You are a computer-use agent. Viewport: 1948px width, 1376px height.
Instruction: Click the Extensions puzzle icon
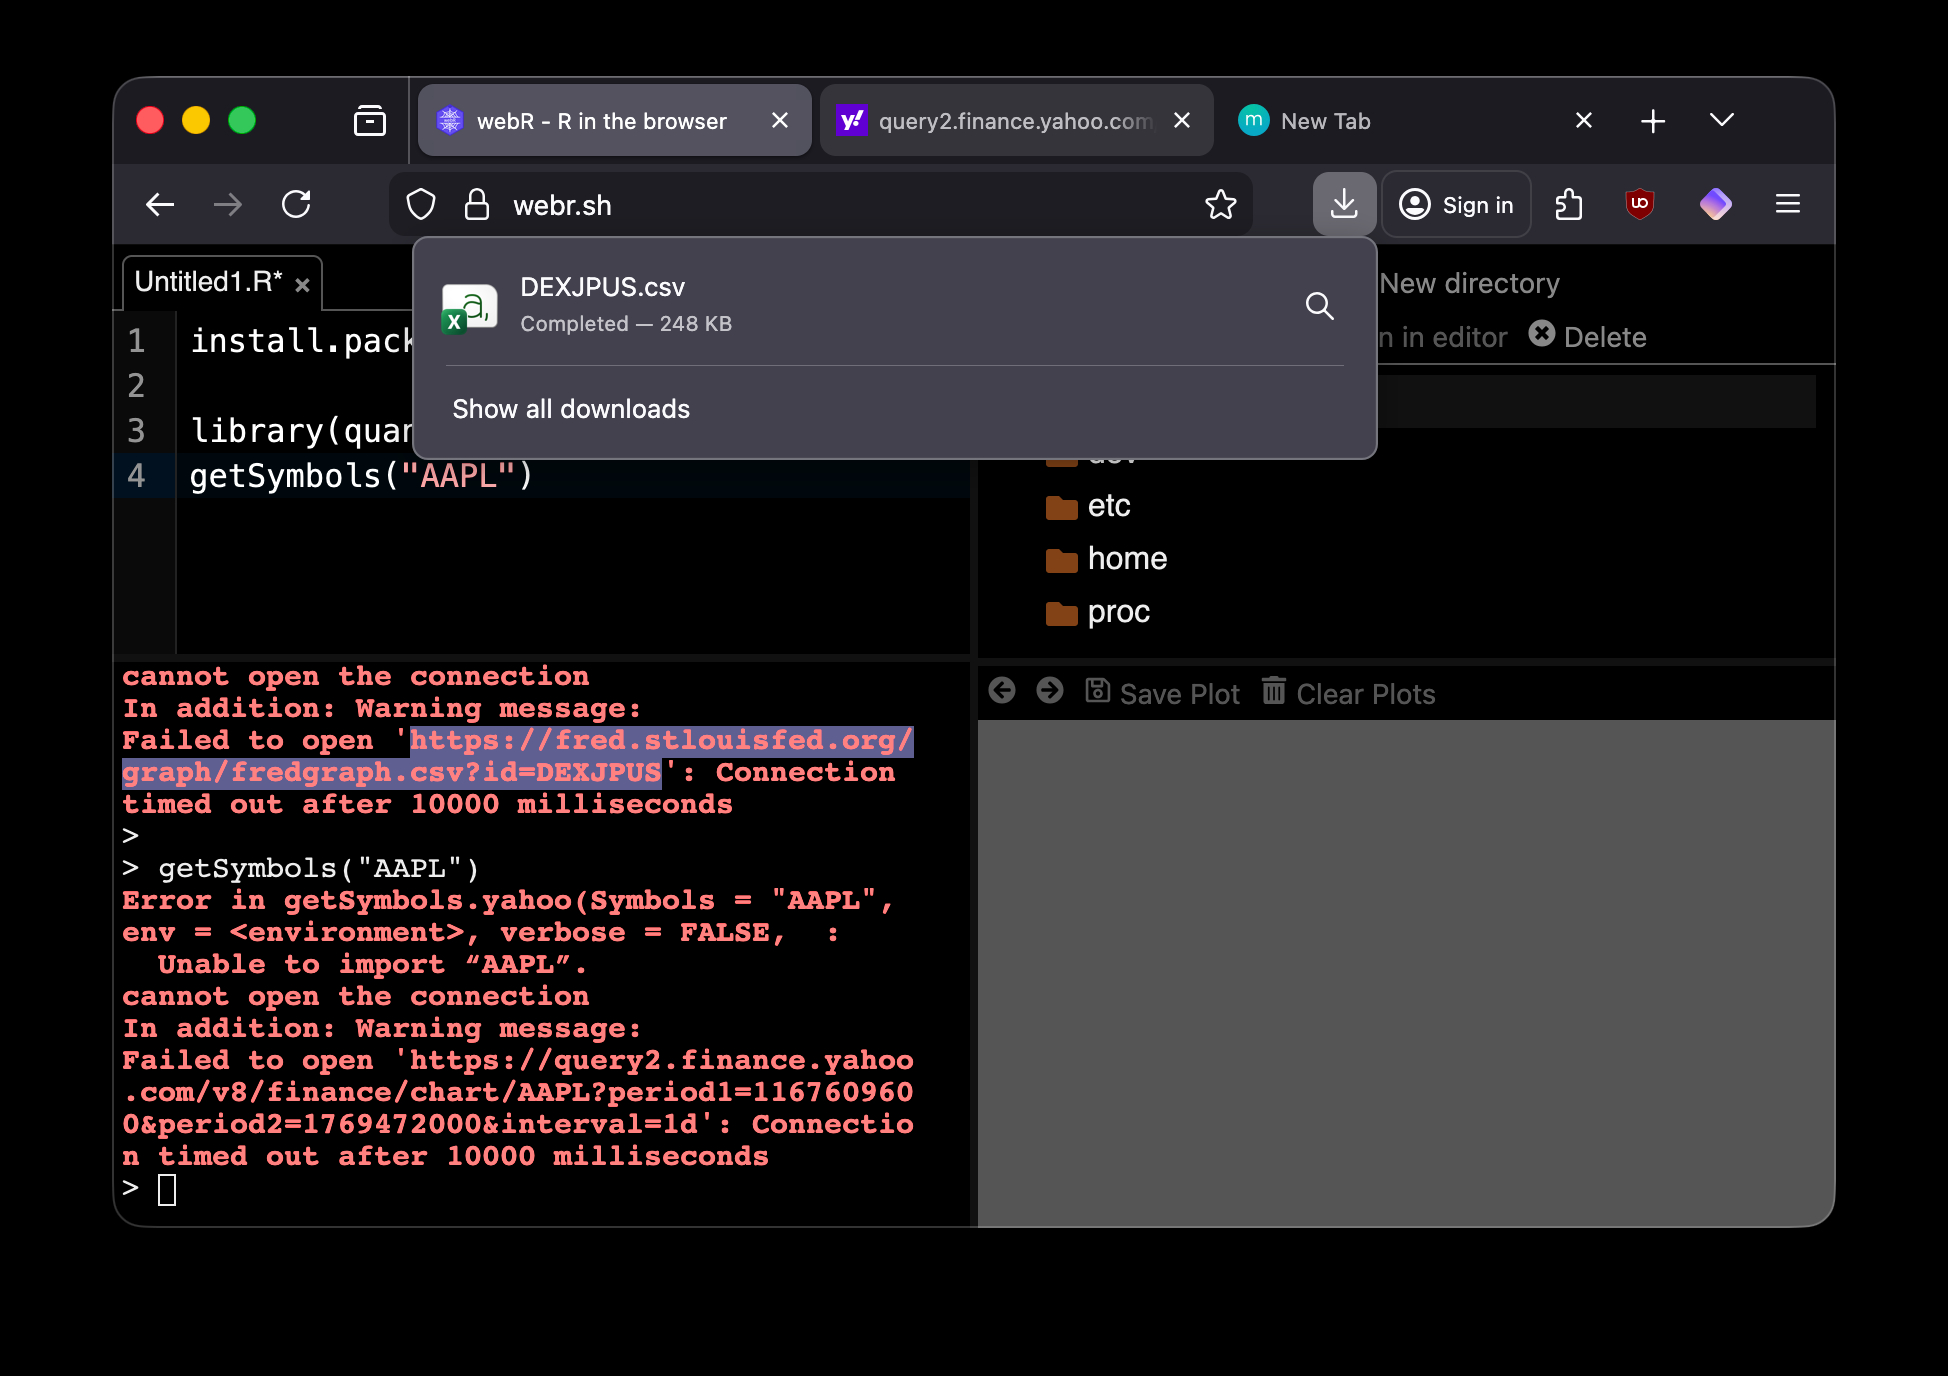click(x=1568, y=204)
